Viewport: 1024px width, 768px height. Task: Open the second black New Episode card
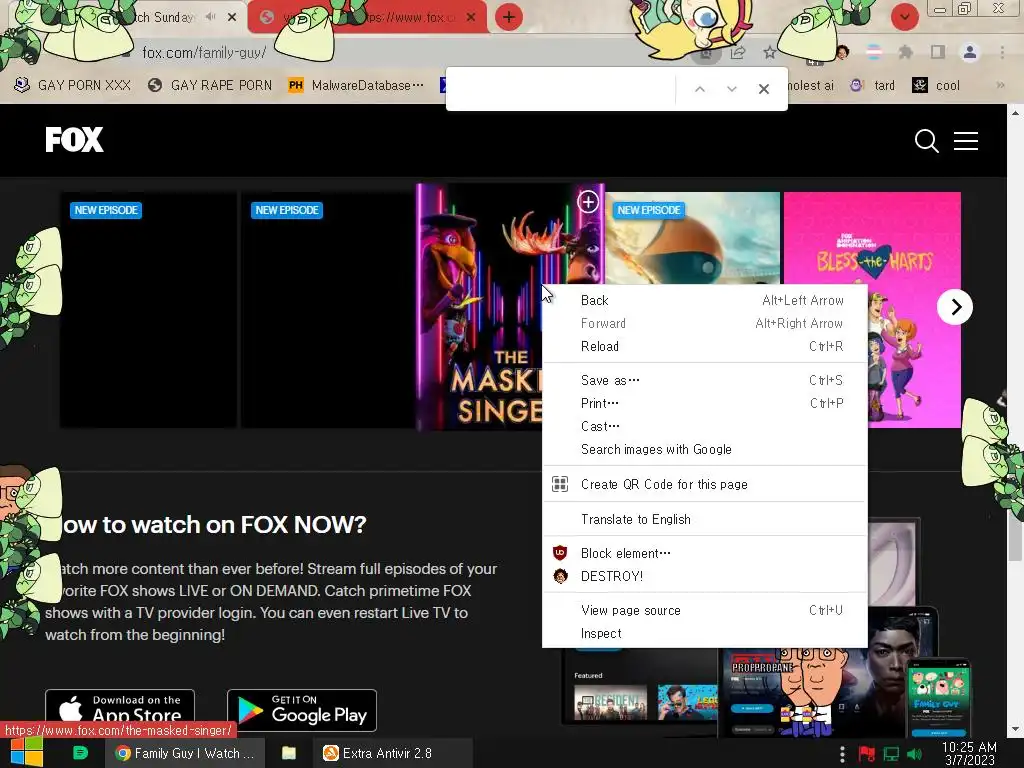328,310
